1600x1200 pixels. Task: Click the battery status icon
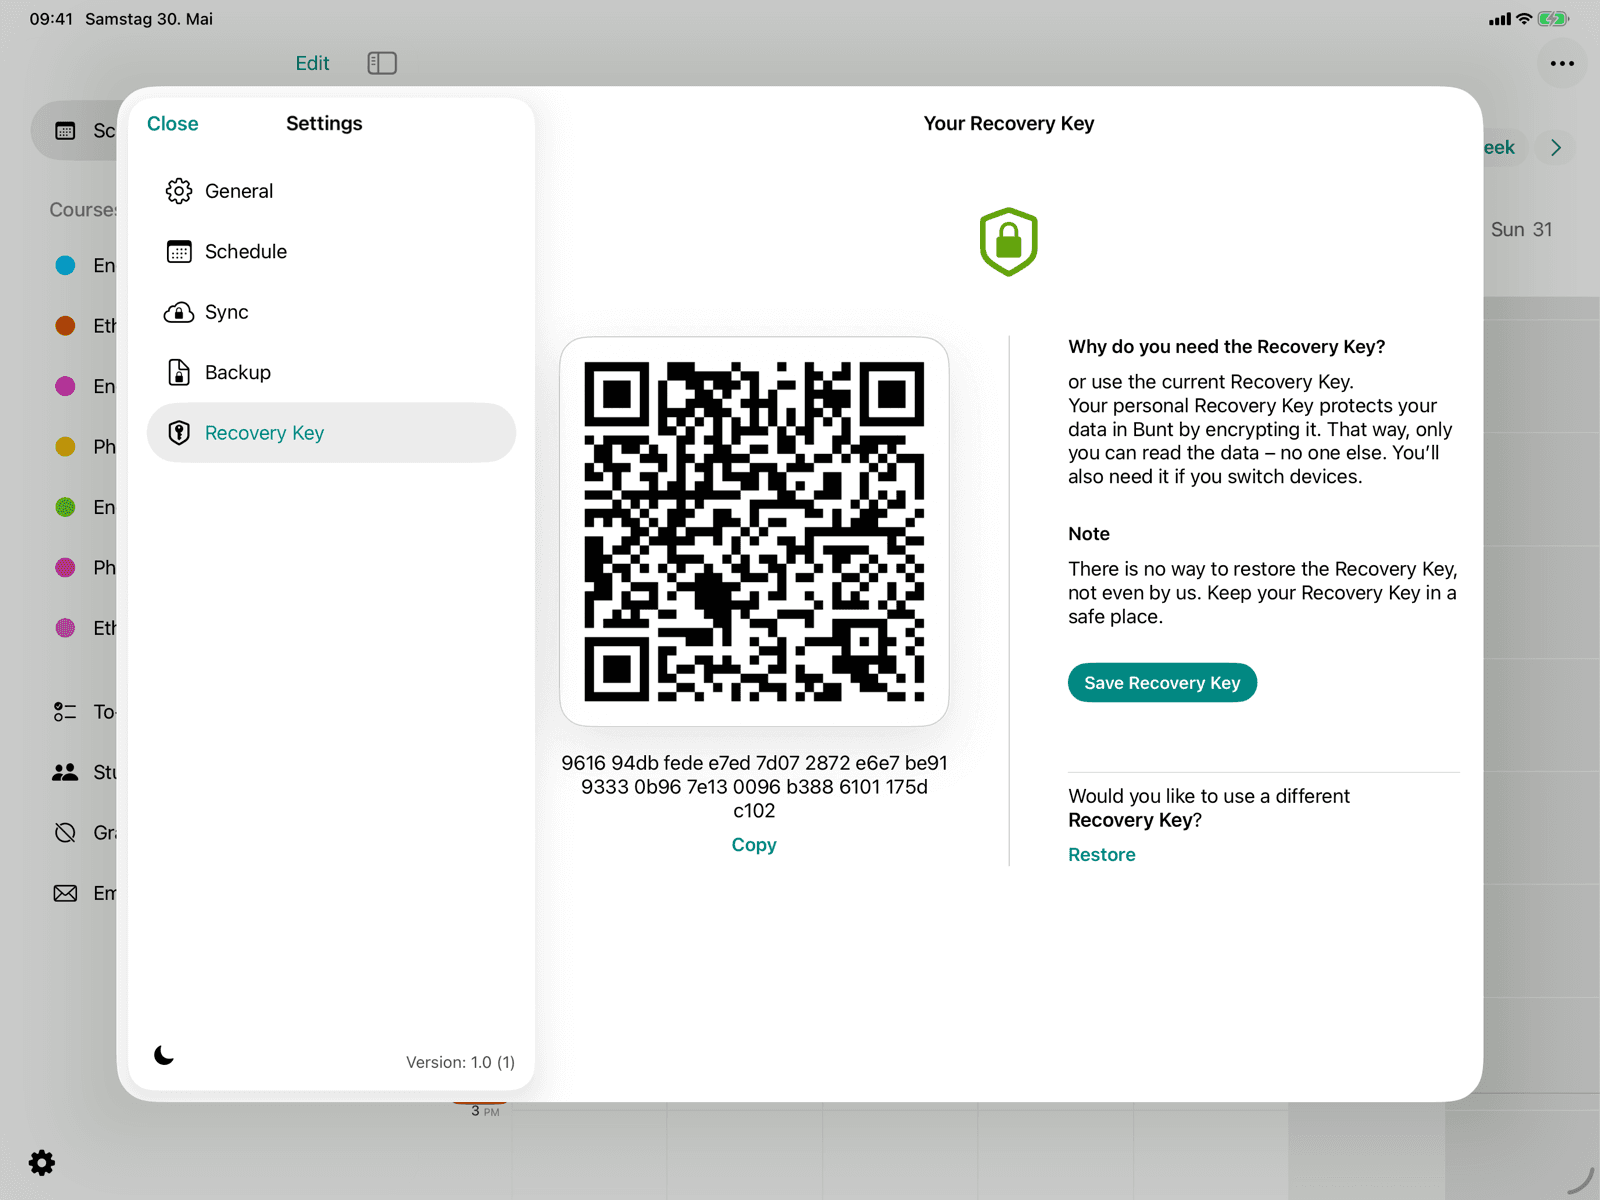click(1553, 19)
